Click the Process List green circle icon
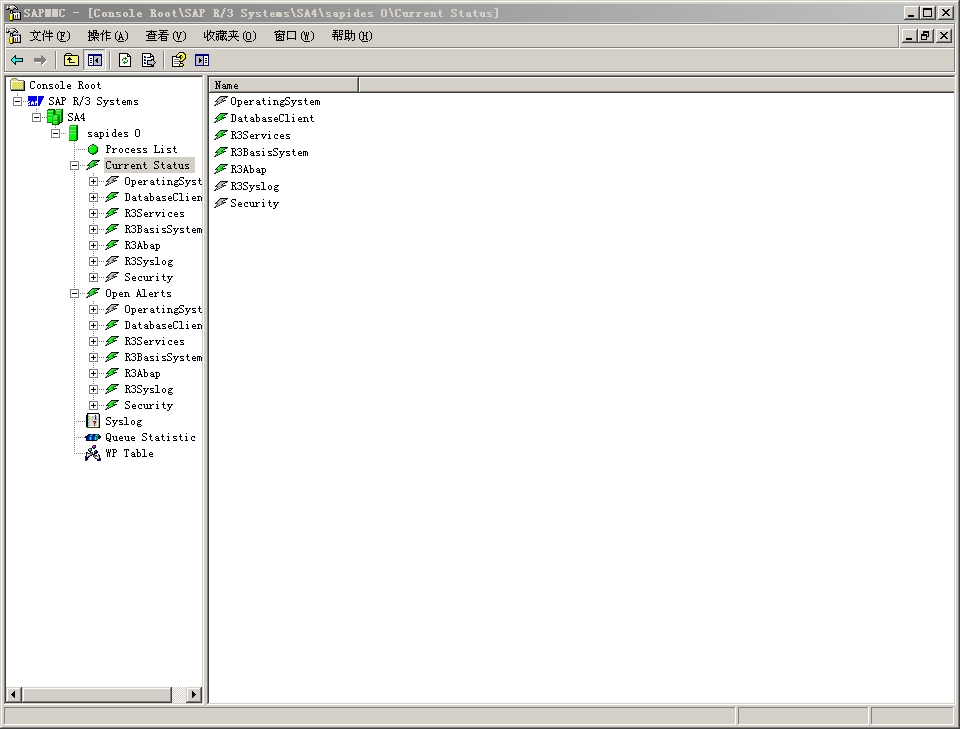960x729 pixels. tap(93, 149)
